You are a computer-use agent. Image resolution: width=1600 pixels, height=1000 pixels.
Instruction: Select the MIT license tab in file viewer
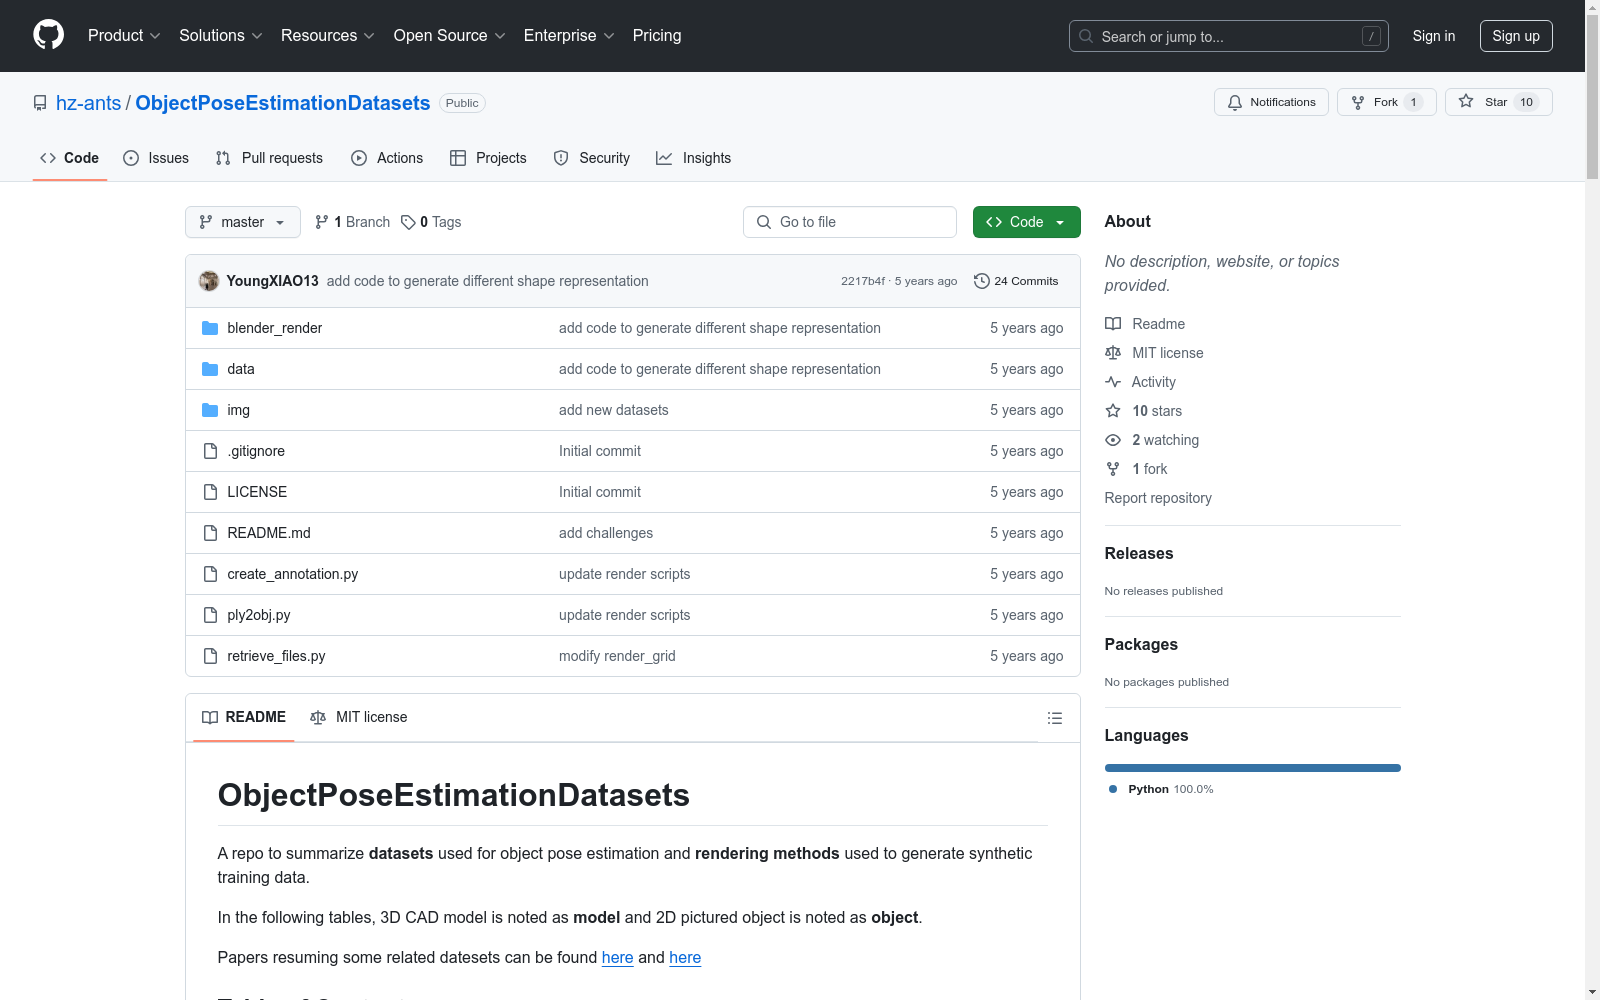click(x=359, y=717)
